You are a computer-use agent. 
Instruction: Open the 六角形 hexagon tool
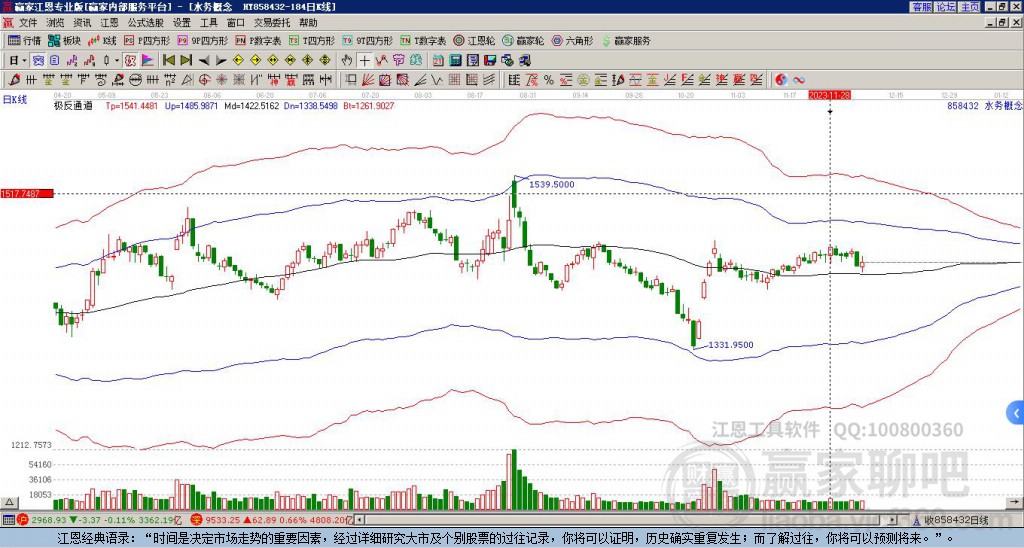click(x=573, y=40)
